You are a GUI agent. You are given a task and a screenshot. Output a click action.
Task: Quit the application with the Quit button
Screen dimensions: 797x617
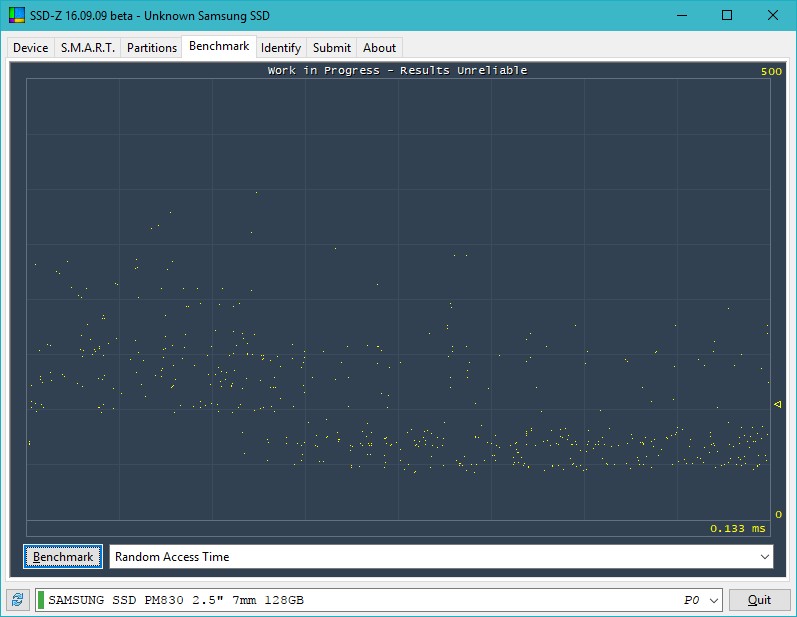click(759, 600)
